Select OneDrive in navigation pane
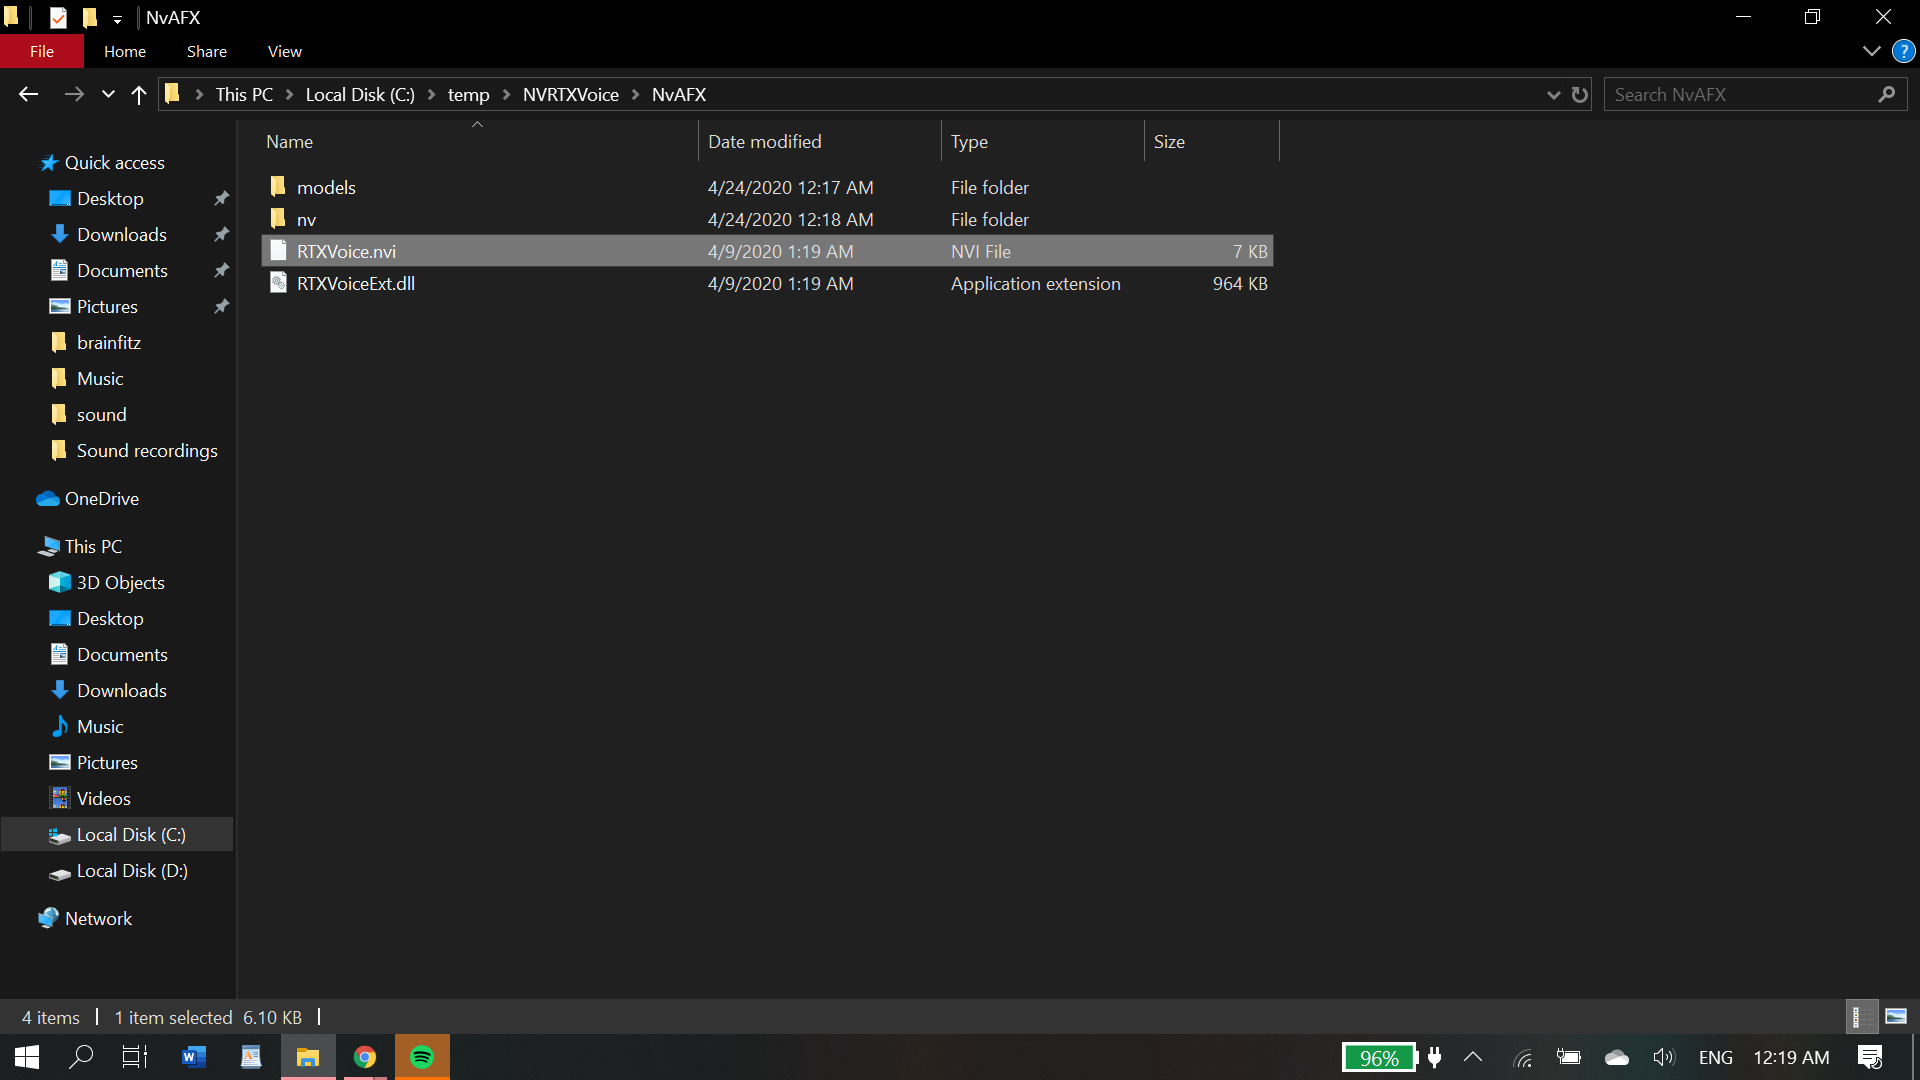1920x1080 pixels. coord(101,498)
